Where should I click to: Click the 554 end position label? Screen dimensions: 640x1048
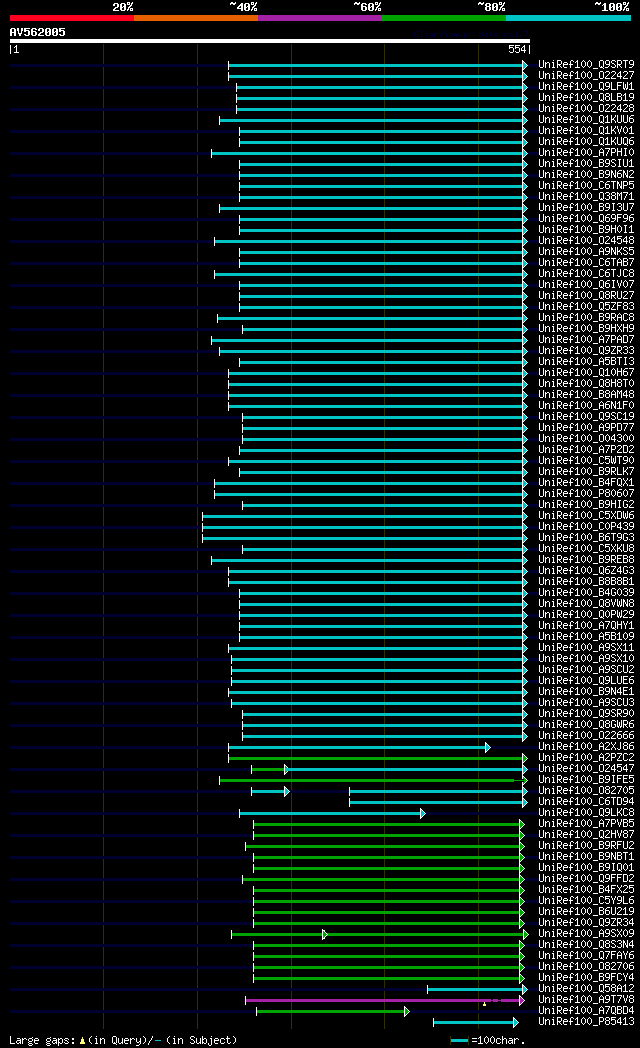coord(517,49)
